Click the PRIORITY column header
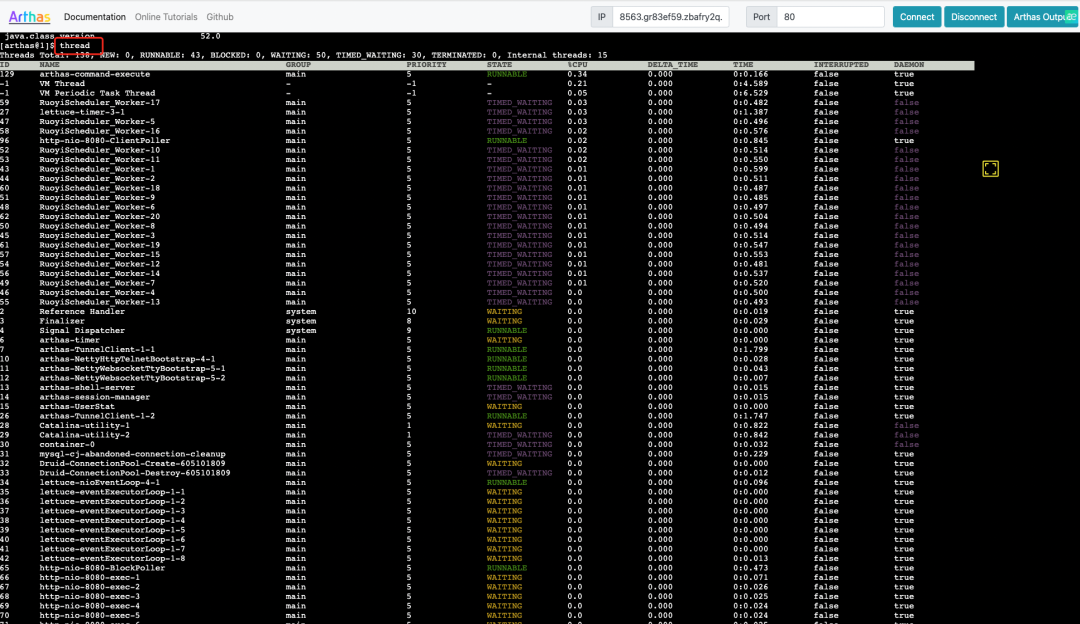The width and height of the screenshot is (1080, 624). tap(426, 65)
